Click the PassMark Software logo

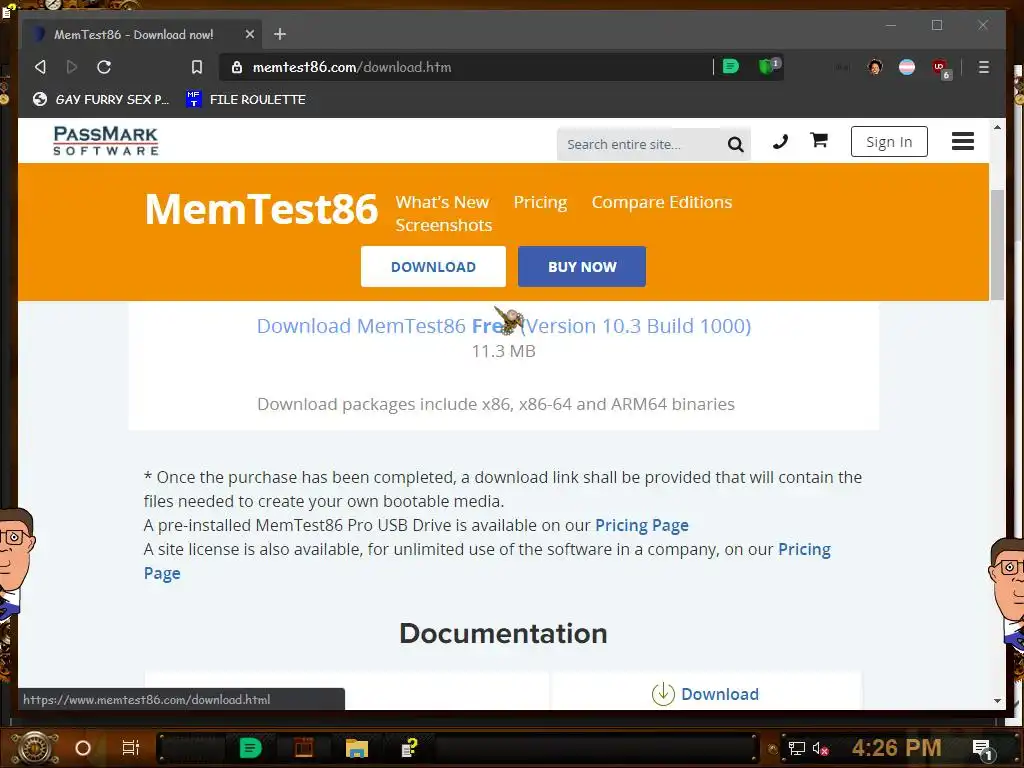coord(106,140)
